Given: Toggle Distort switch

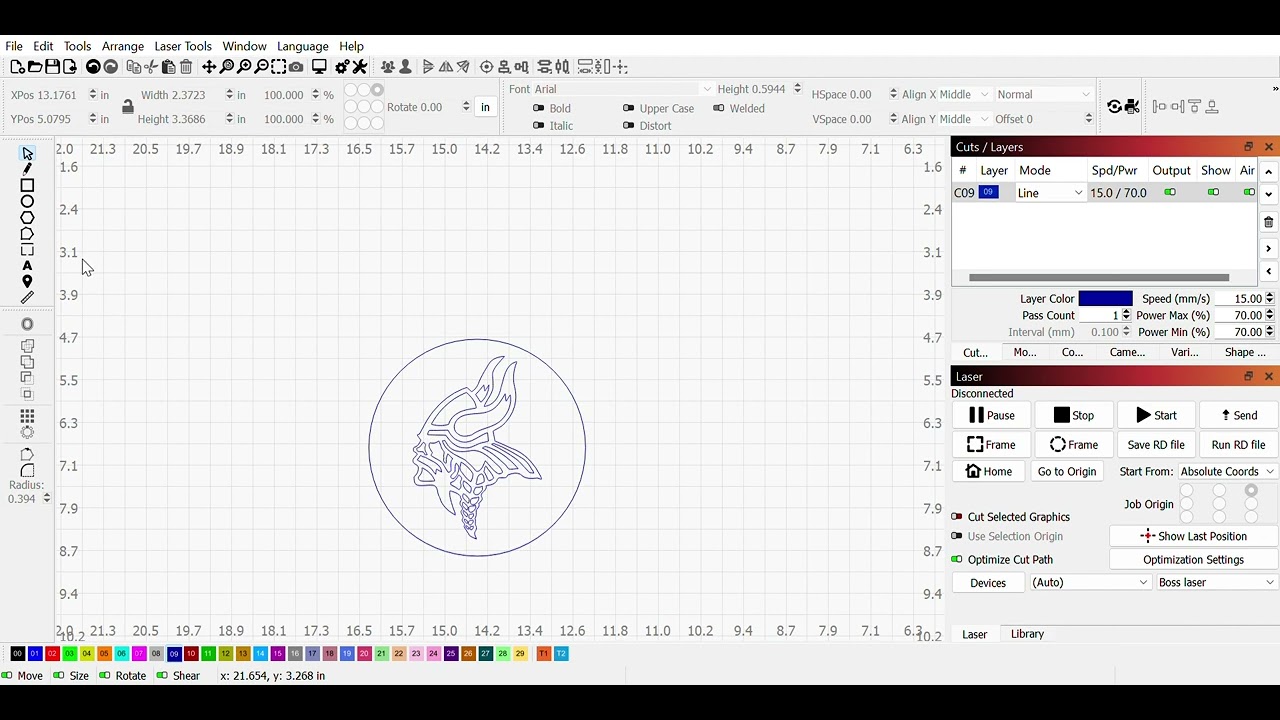Looking at the screenshot, I should tap(628, 125).
